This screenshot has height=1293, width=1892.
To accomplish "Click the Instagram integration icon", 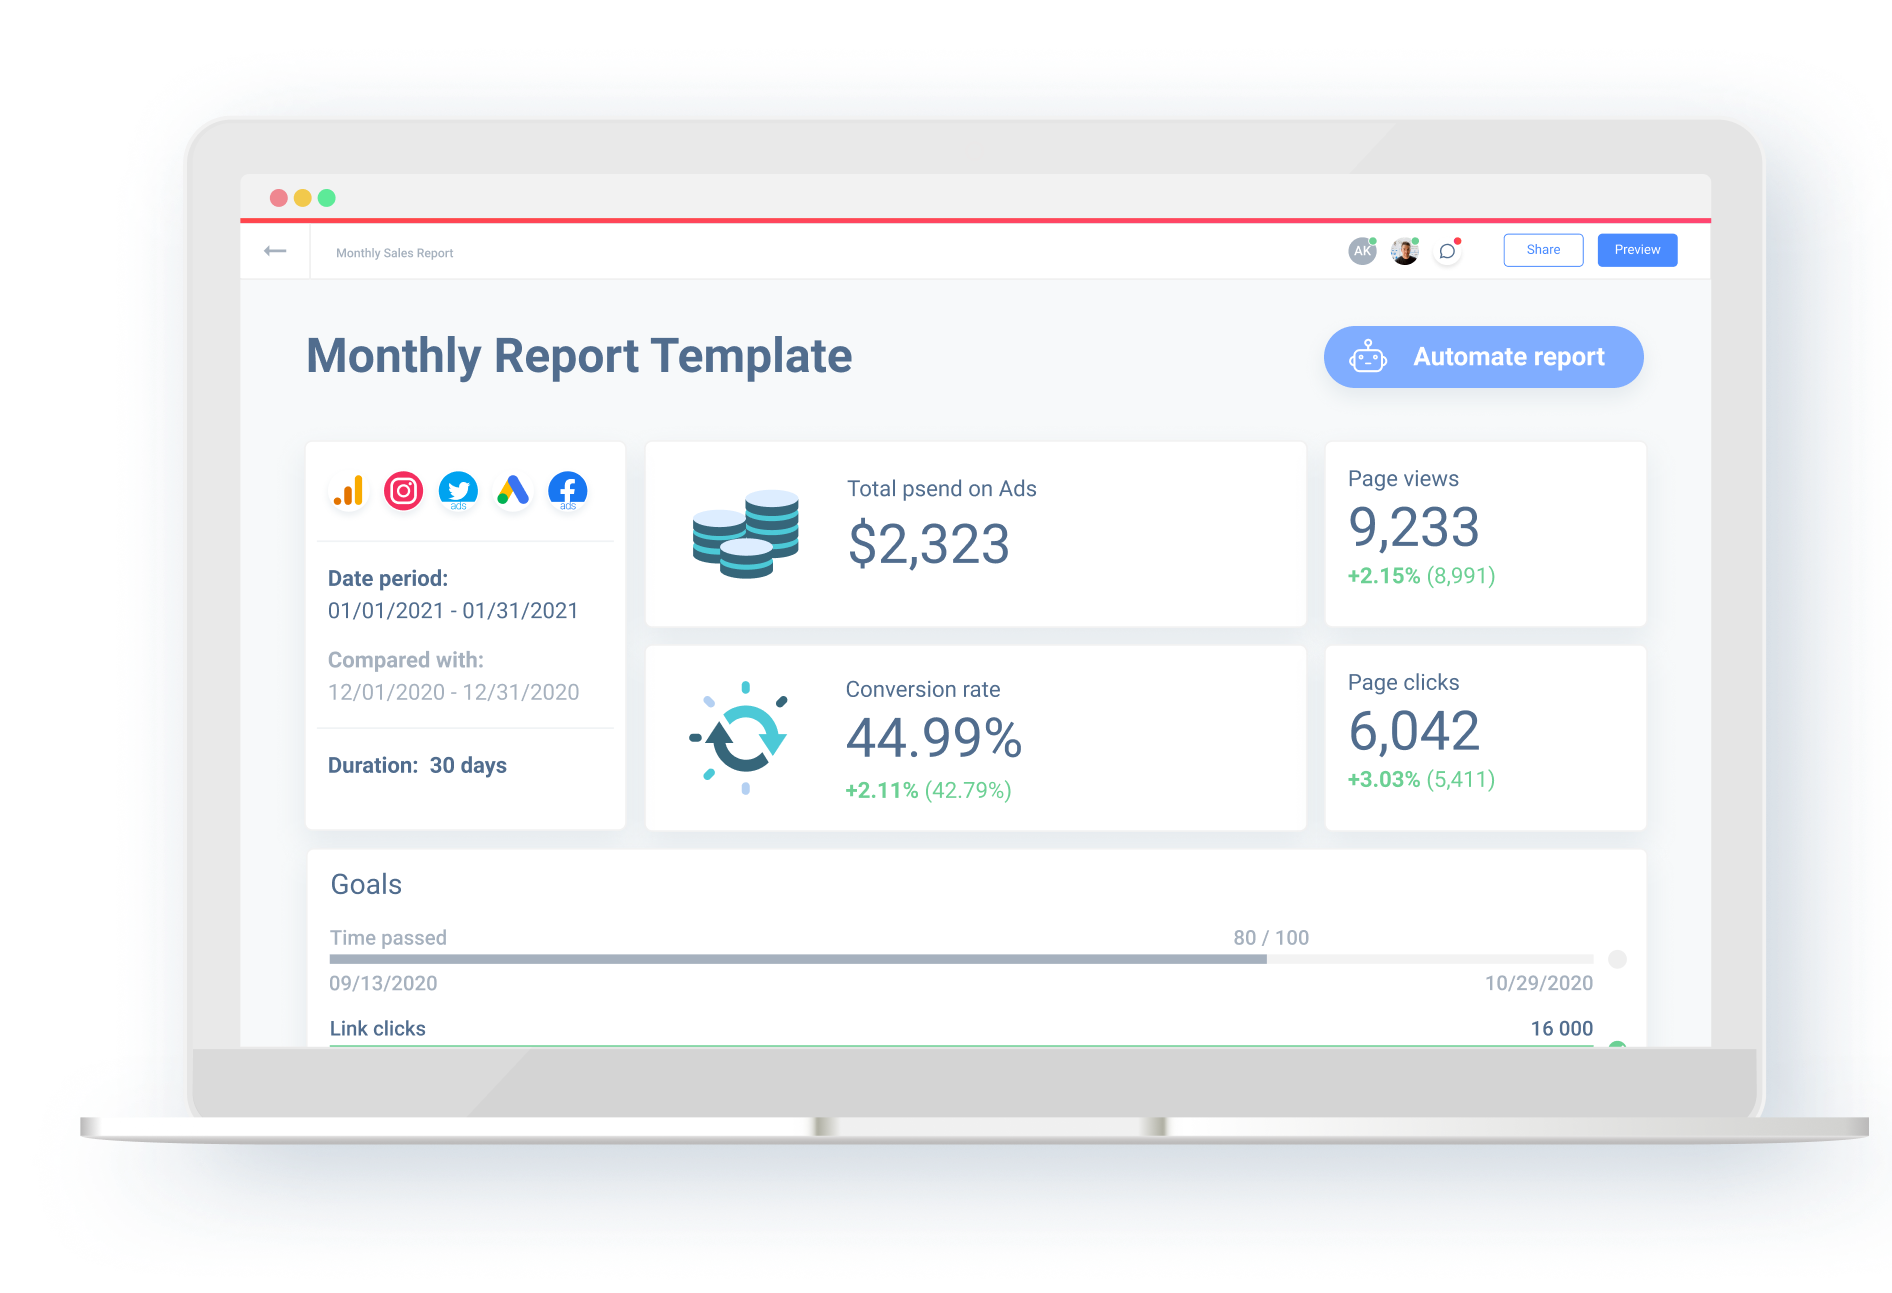I will coord(403,490).
